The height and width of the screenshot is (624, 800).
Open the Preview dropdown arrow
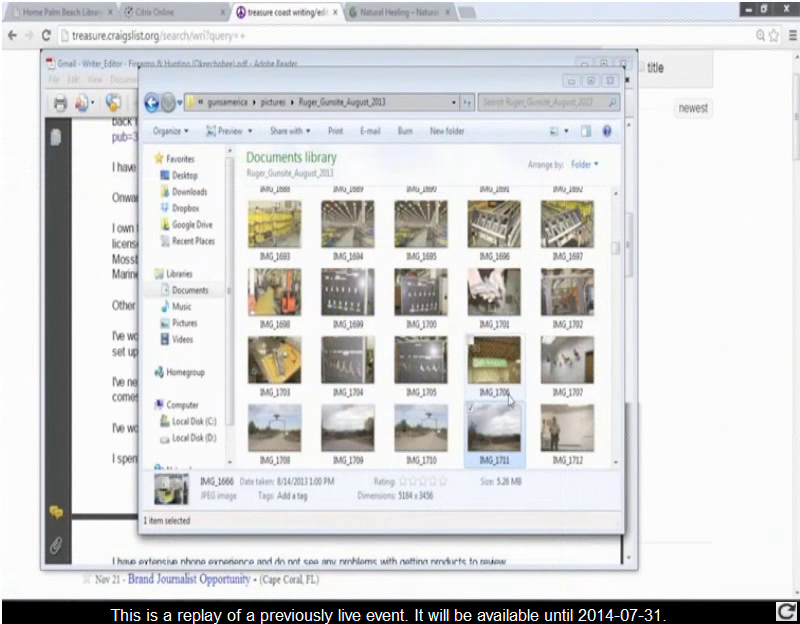[x=250, y=131]
